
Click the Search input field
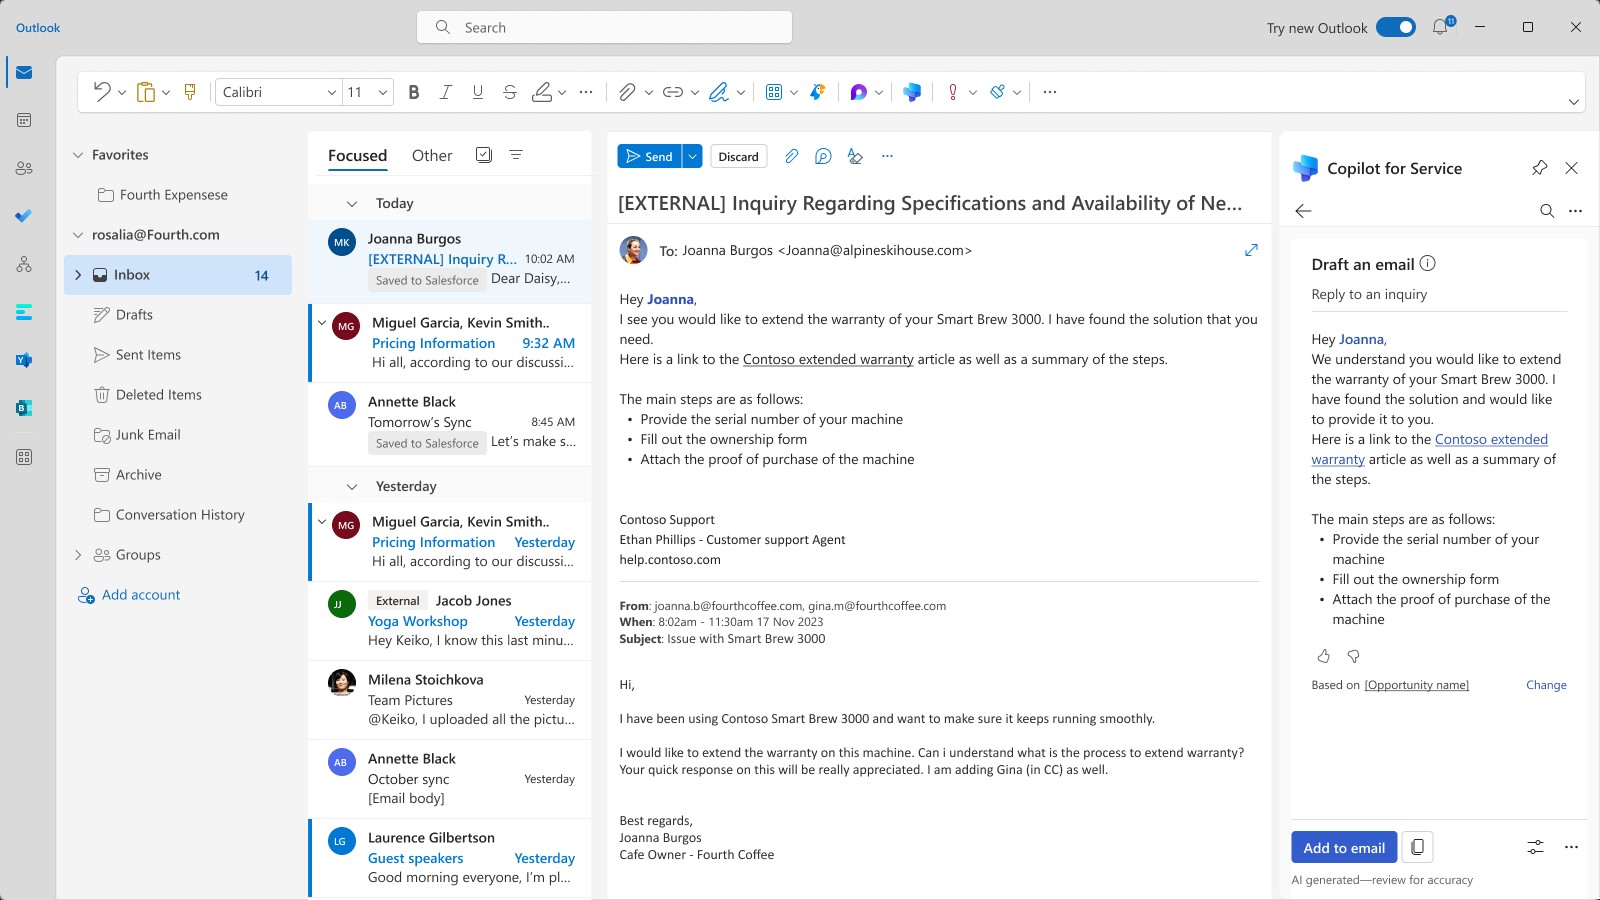(604, 27)
